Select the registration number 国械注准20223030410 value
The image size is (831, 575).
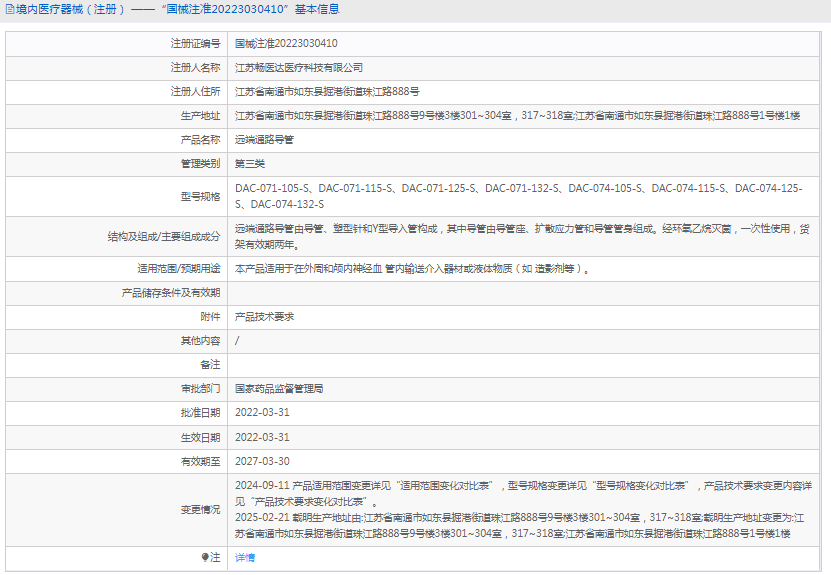286,43
